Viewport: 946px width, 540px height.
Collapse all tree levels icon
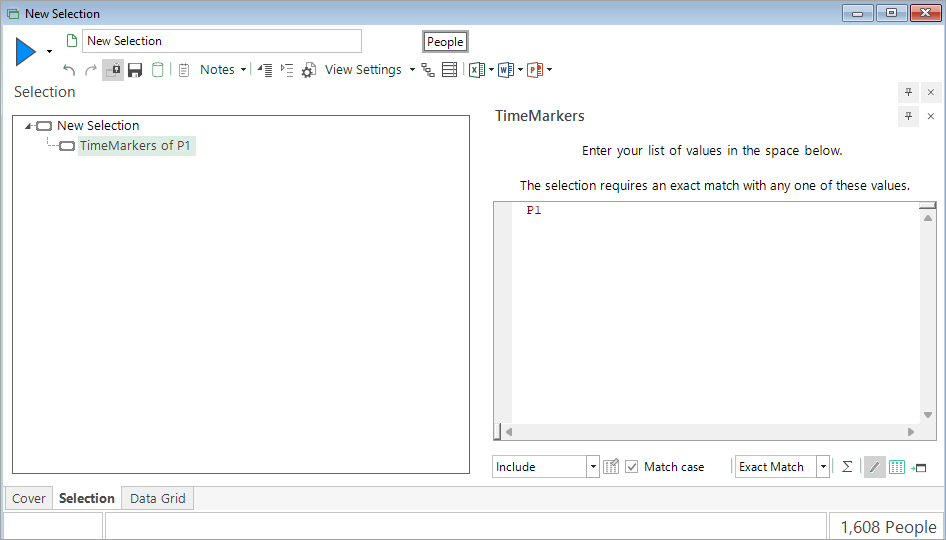[265, 70]
